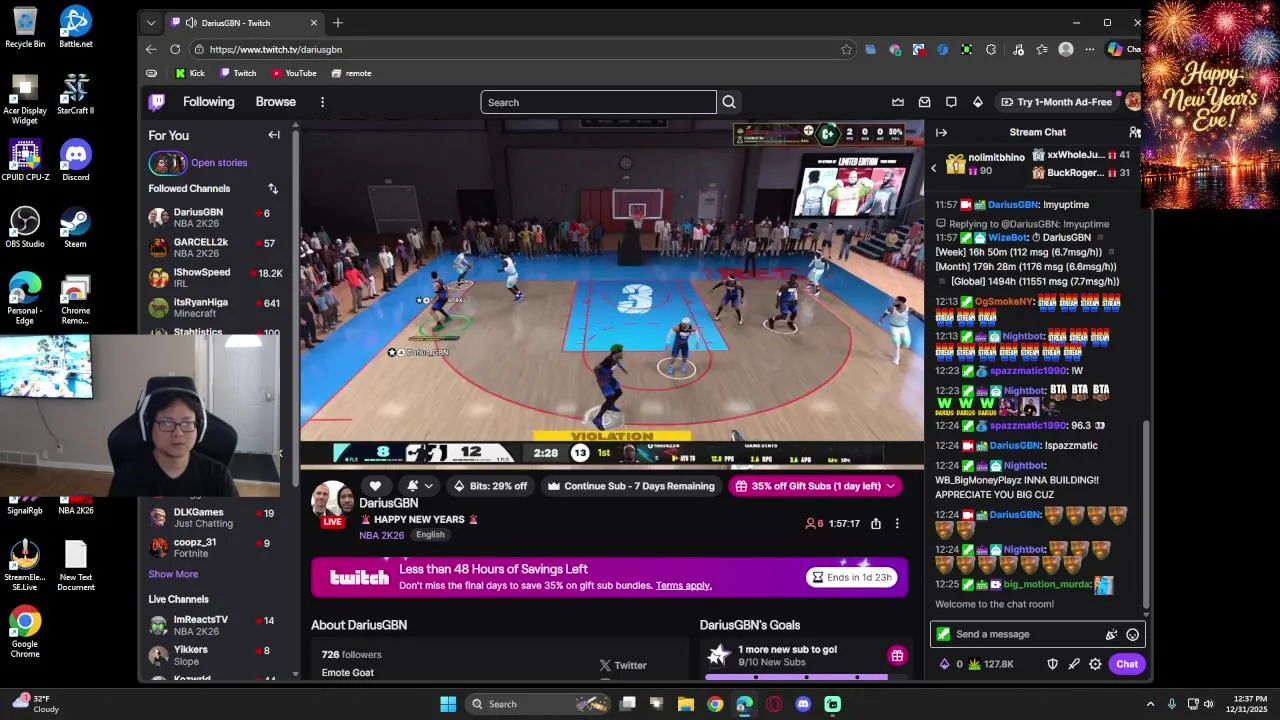Open Discord from the taskbar
The height and width of the screenshot is (720, 1280).
pos(803,704)
